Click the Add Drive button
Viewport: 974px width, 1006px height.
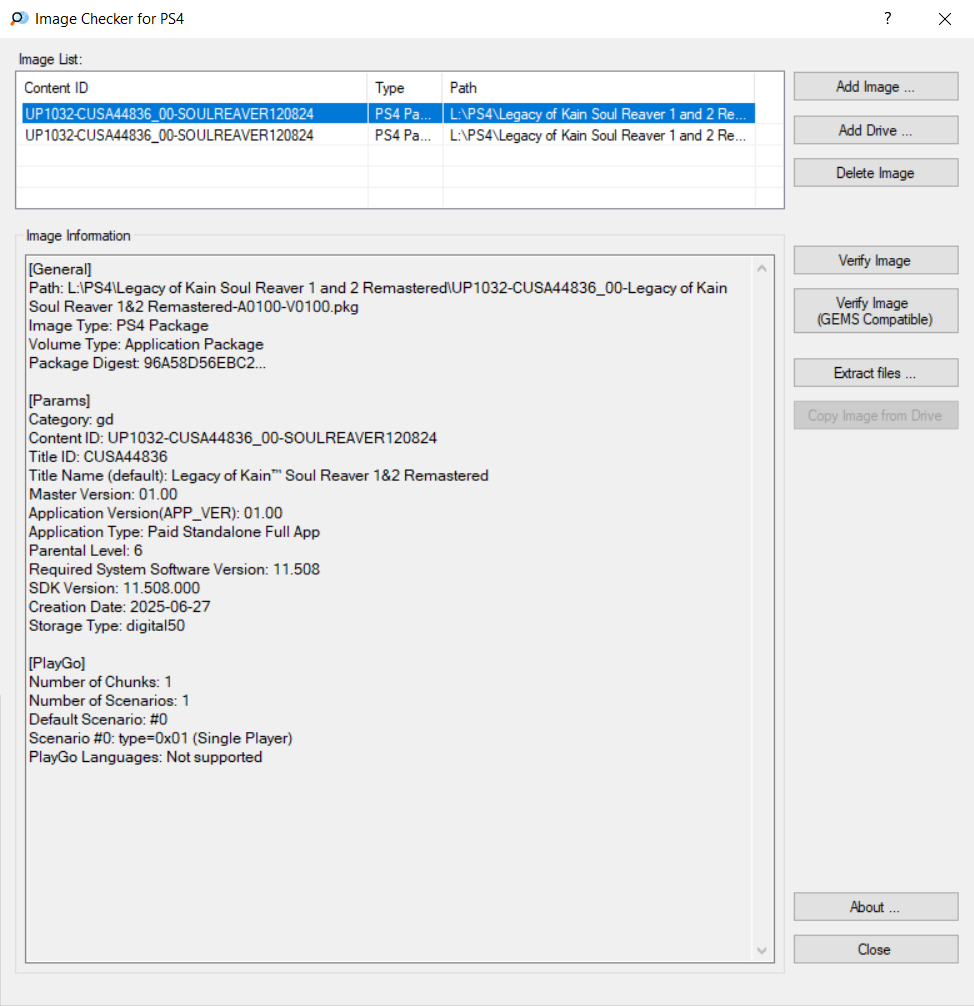(x=875, y=130)
